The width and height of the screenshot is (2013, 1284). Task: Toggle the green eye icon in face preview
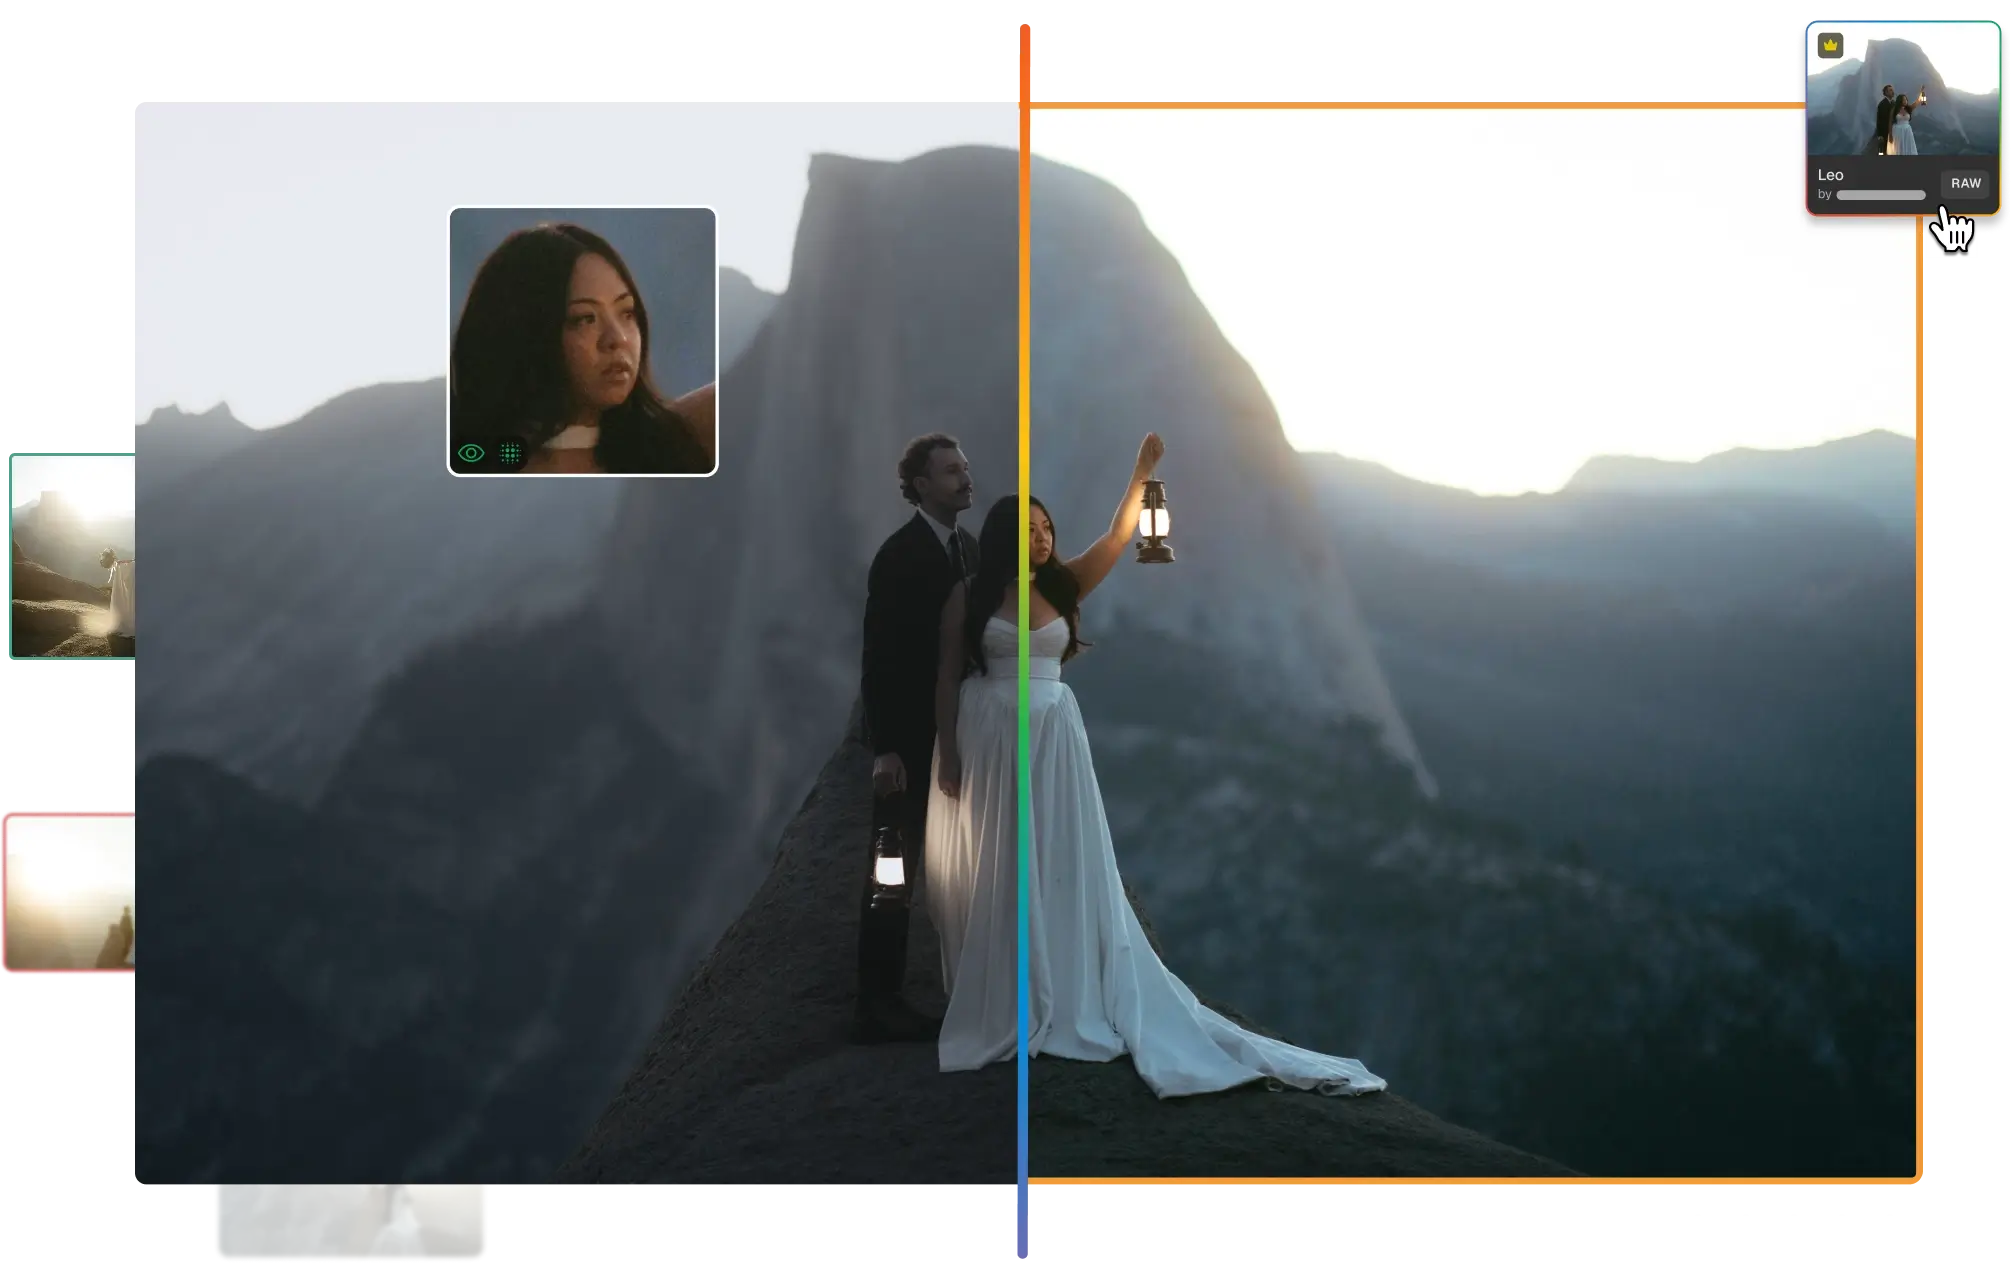click(x=471, y=453)
